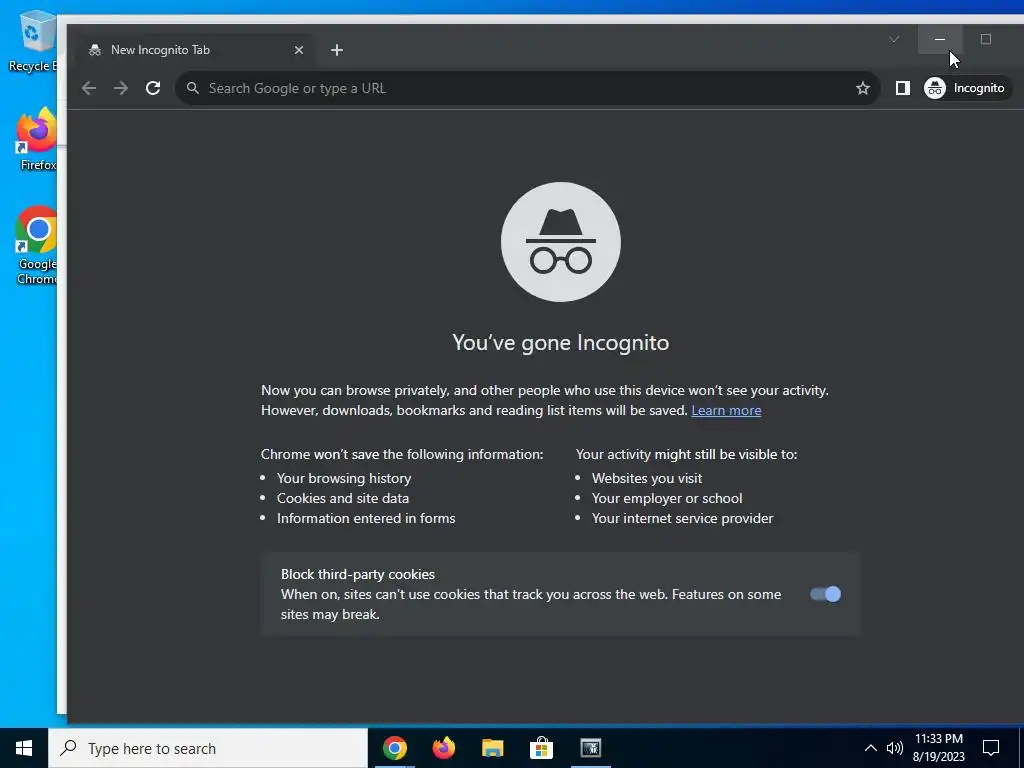Open the Learn more link
The width and height of the screenshot is (1024, 768).
click(x=726, y=410)
